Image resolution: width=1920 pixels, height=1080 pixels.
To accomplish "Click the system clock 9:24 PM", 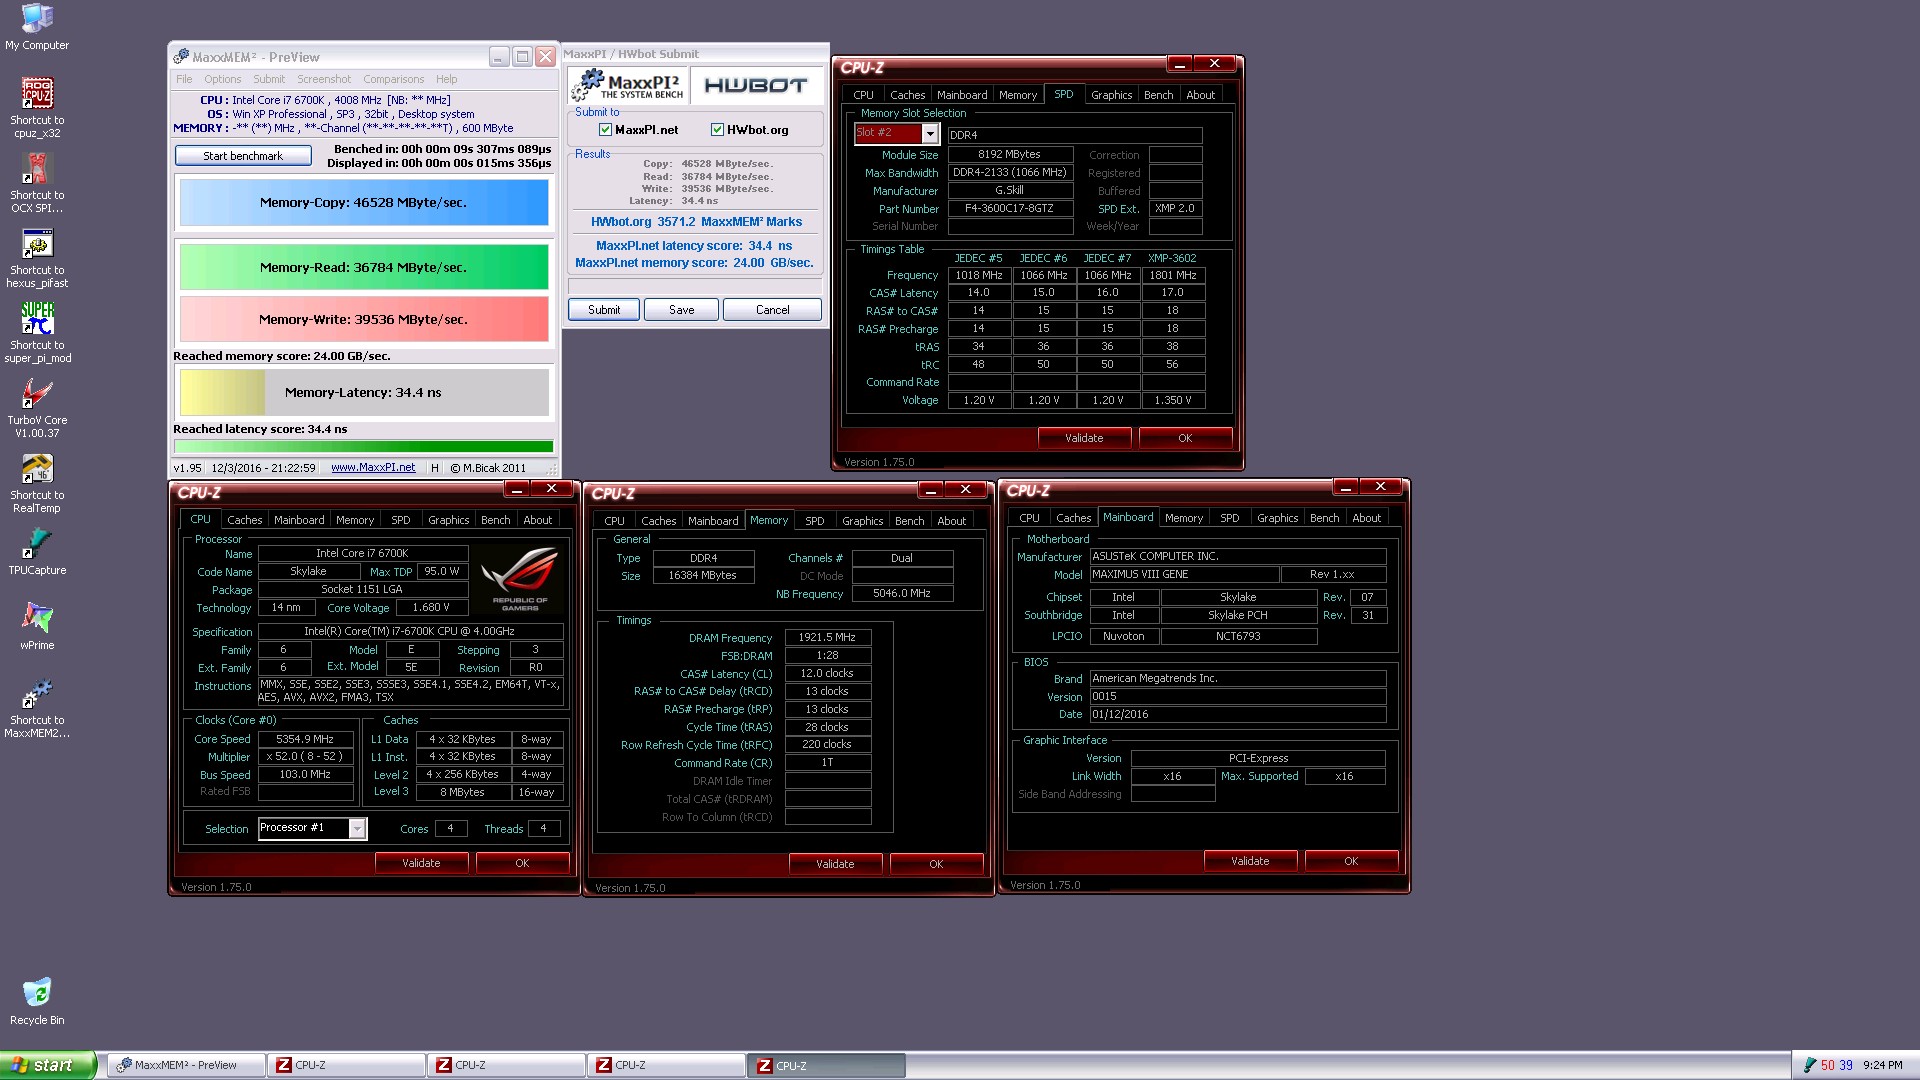I will point(1883,1065).
